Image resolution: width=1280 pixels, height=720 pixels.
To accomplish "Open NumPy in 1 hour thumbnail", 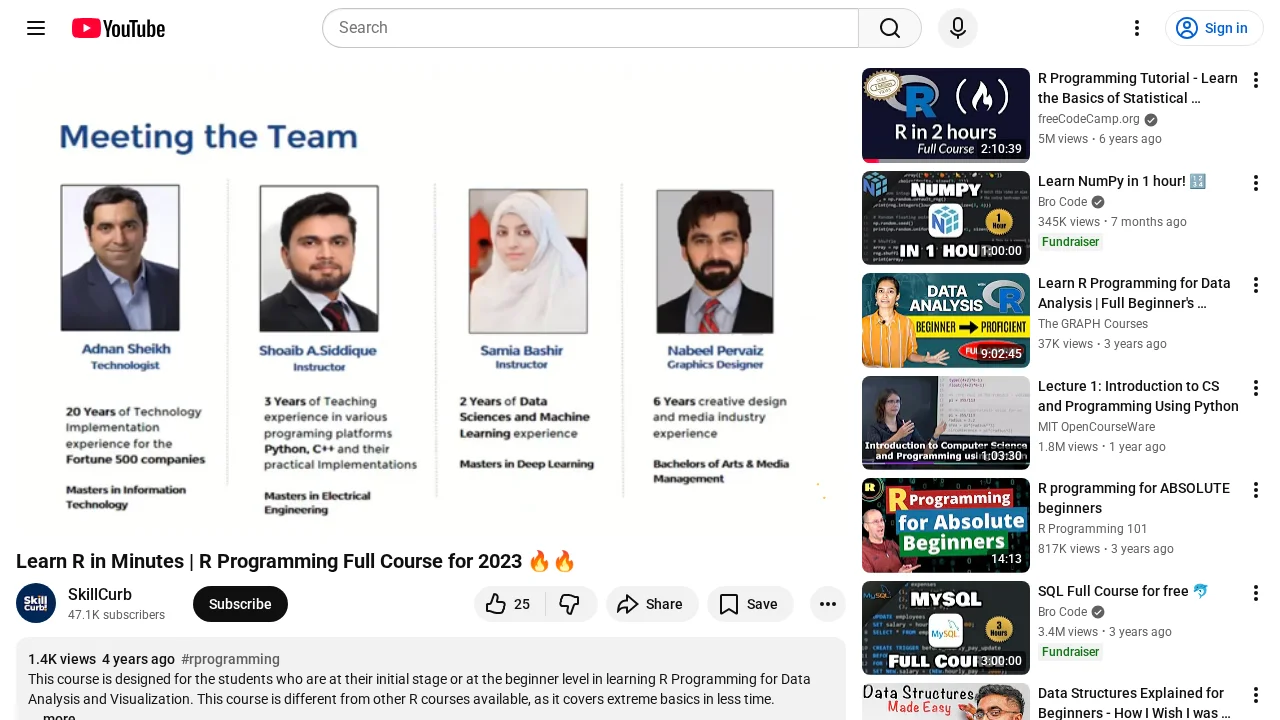I will coord(946,218).
